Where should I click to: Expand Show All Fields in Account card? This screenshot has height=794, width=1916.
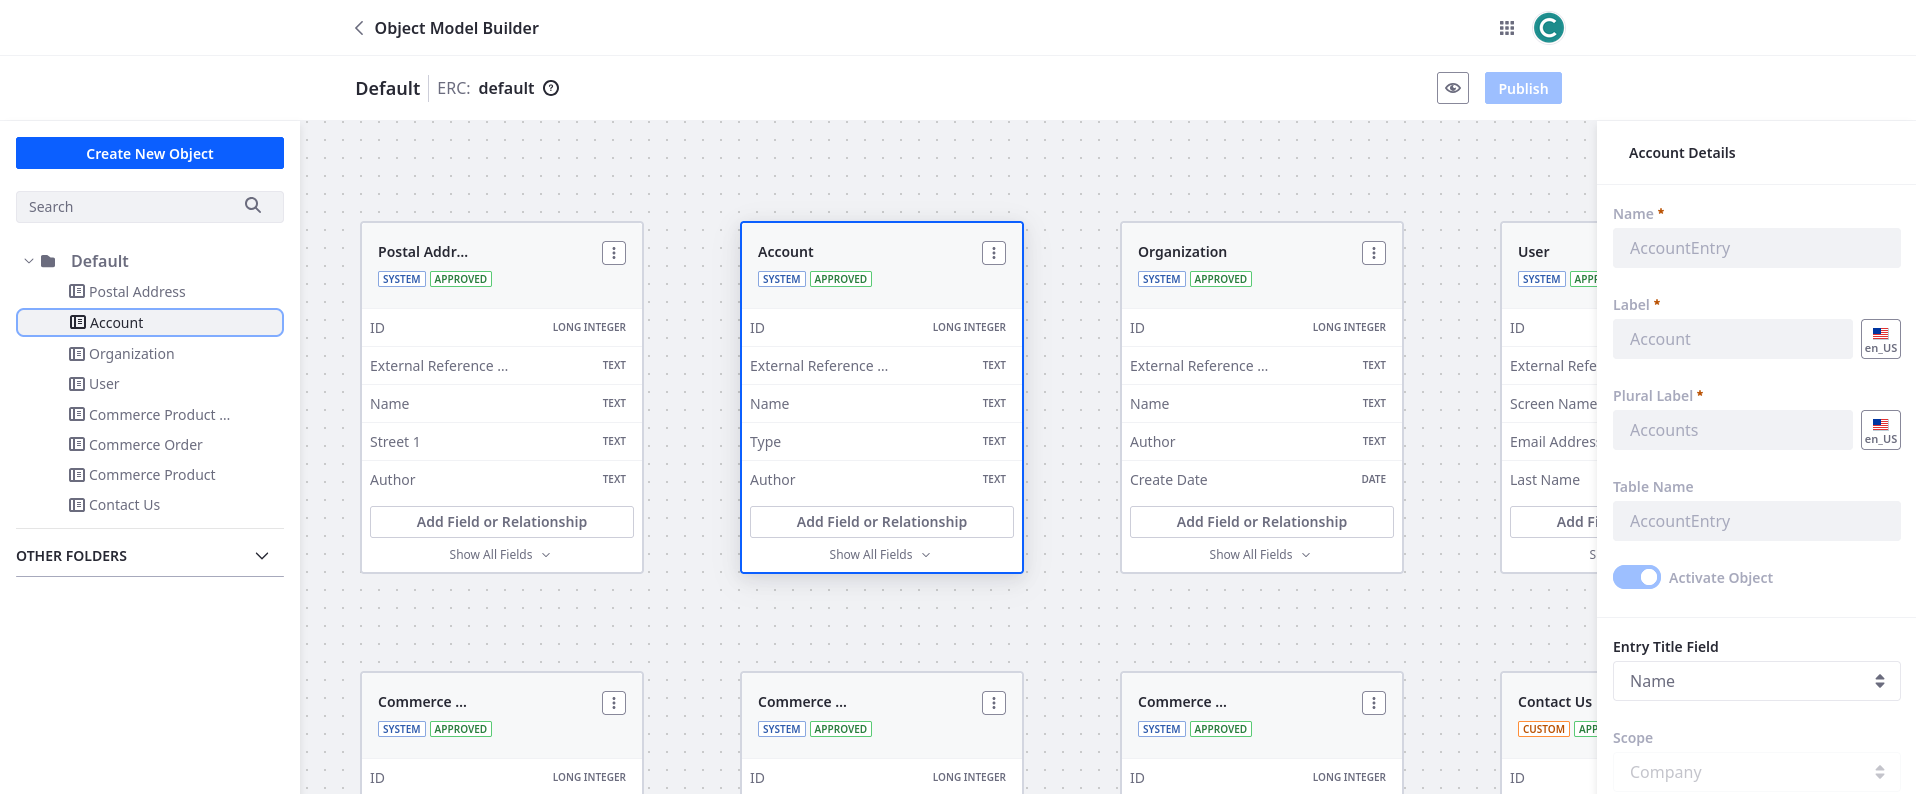click(x=880, y=554)
